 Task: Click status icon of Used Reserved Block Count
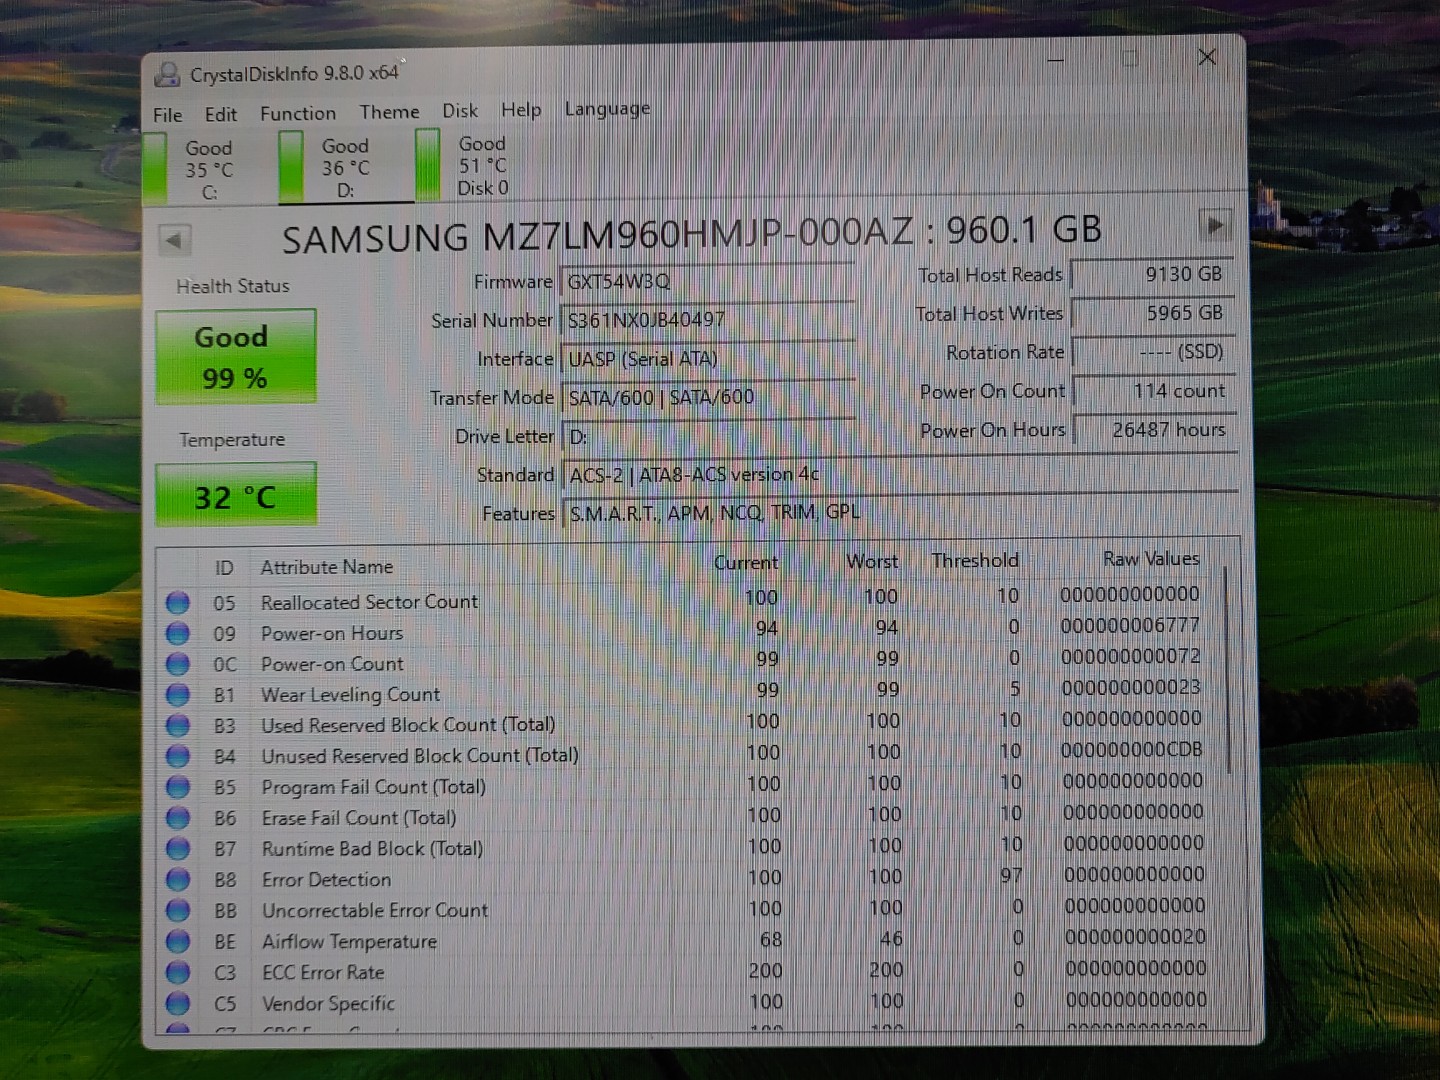click(x=178, y=725)
